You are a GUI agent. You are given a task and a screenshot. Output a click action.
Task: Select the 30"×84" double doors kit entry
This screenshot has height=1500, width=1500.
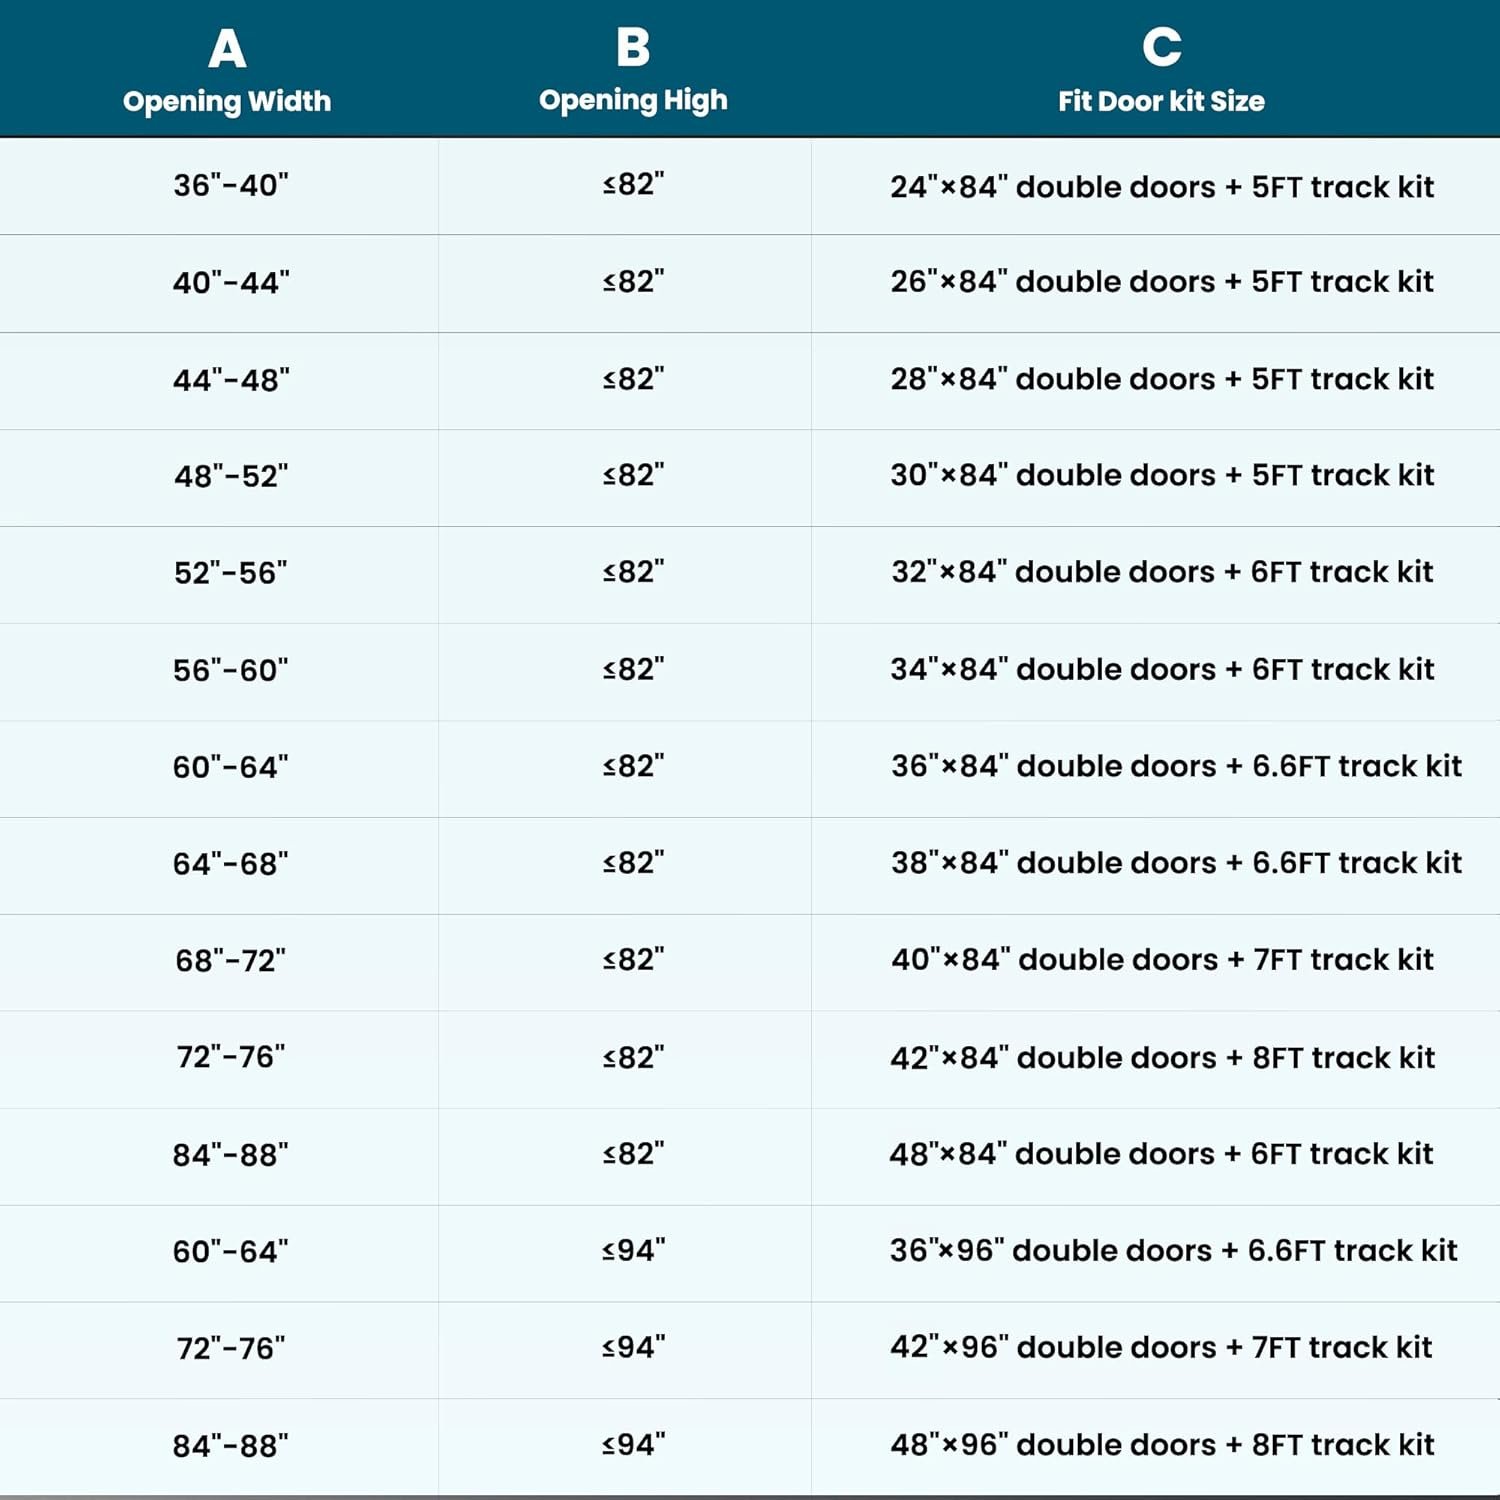pyautogui.click(x=1162, y=475)
